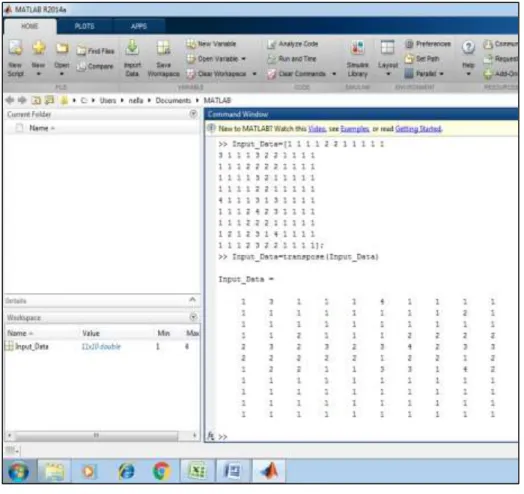Click the fx function browser icon
Screen dimensions: 524x494
211,436
